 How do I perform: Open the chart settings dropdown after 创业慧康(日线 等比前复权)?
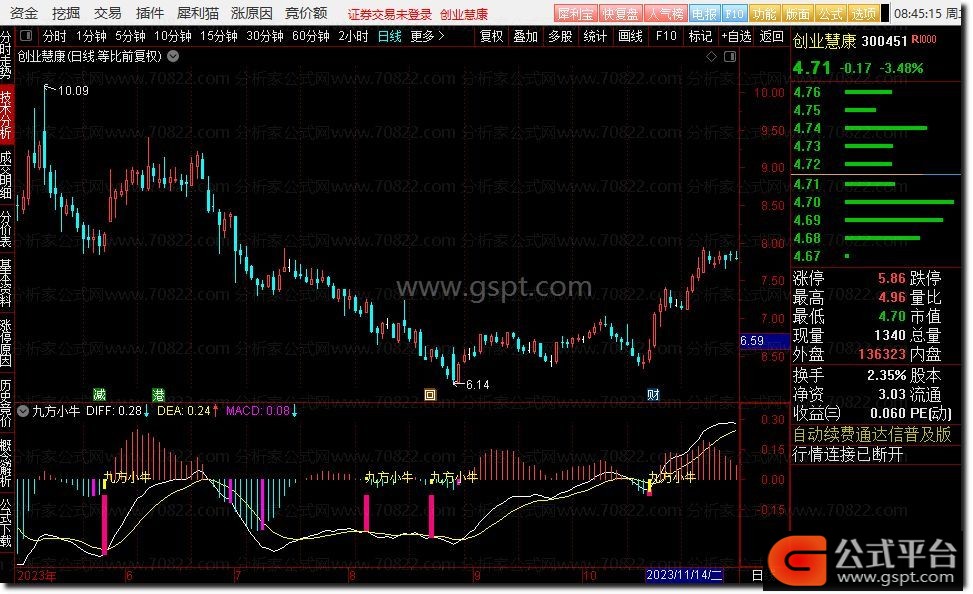pyautogui.click(x=173, y=56)
